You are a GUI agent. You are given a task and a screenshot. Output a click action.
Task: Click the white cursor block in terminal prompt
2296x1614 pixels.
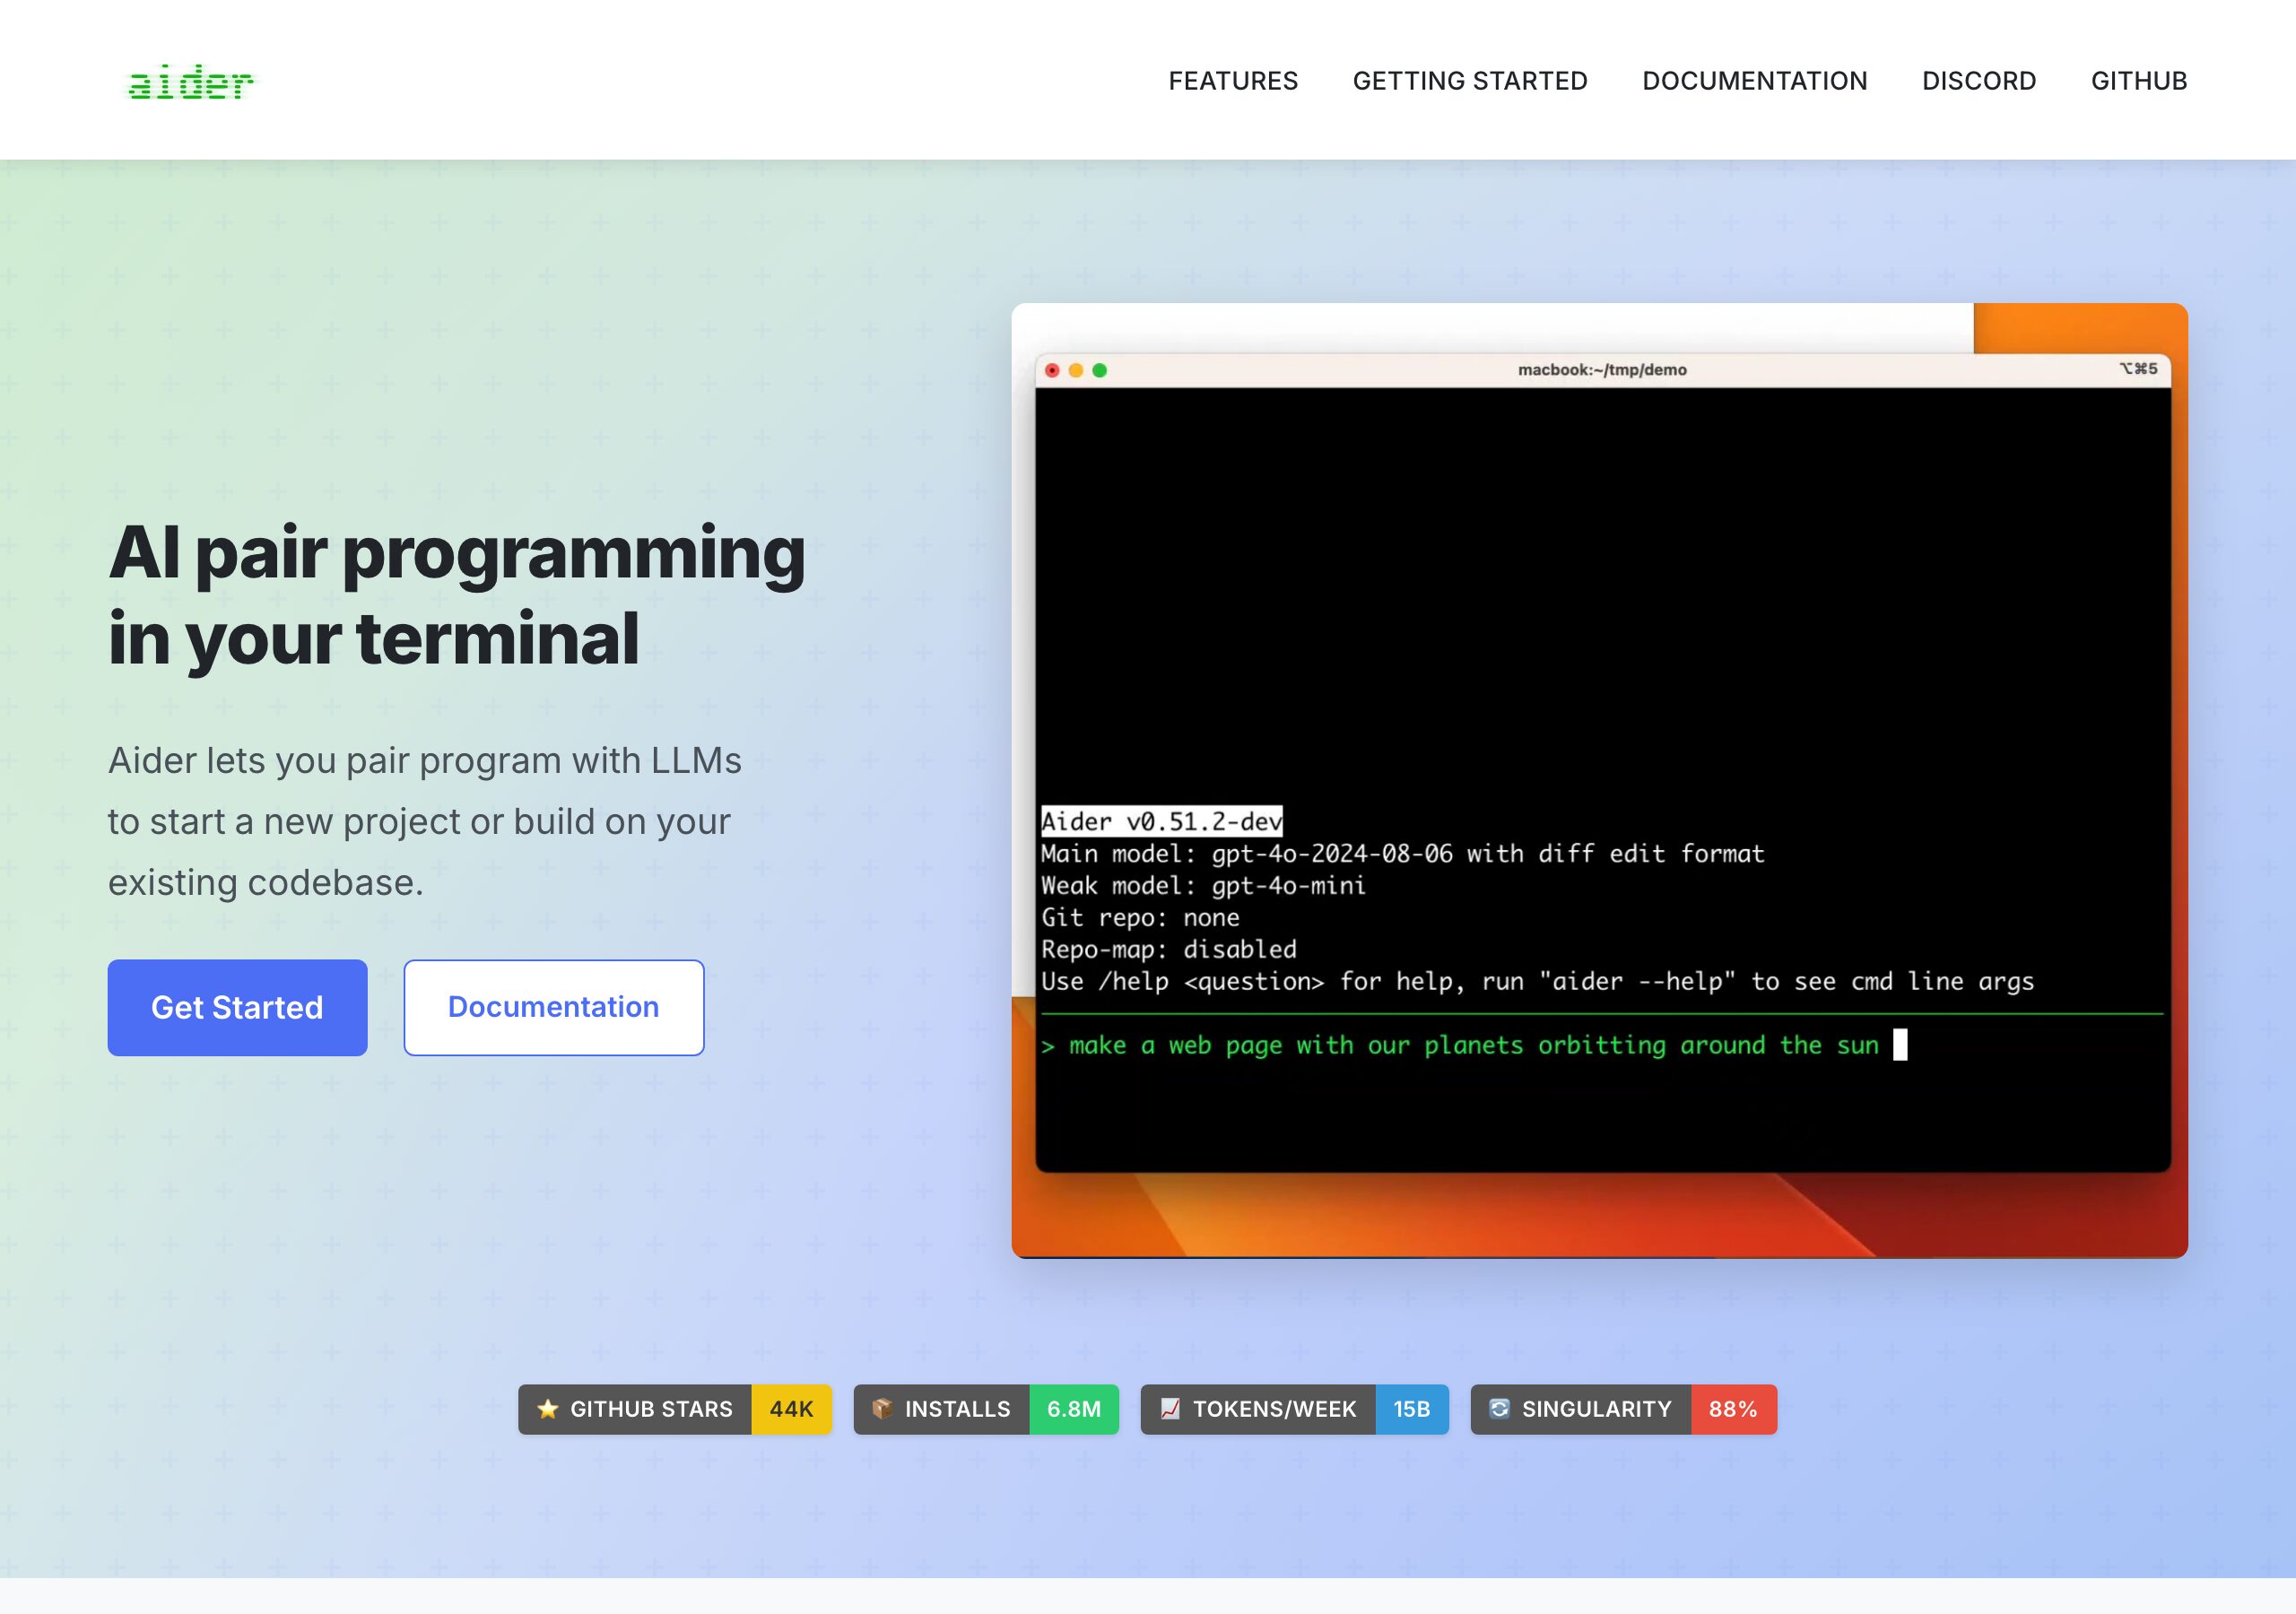pos(1900,1044)
